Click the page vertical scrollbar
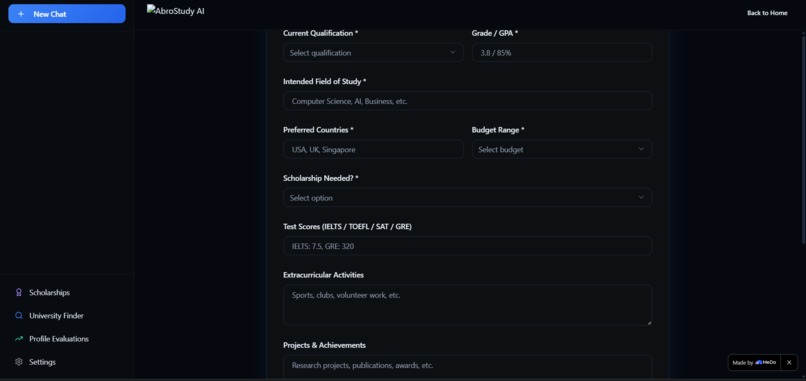The image size is (806, 381). tap(803, 139)
